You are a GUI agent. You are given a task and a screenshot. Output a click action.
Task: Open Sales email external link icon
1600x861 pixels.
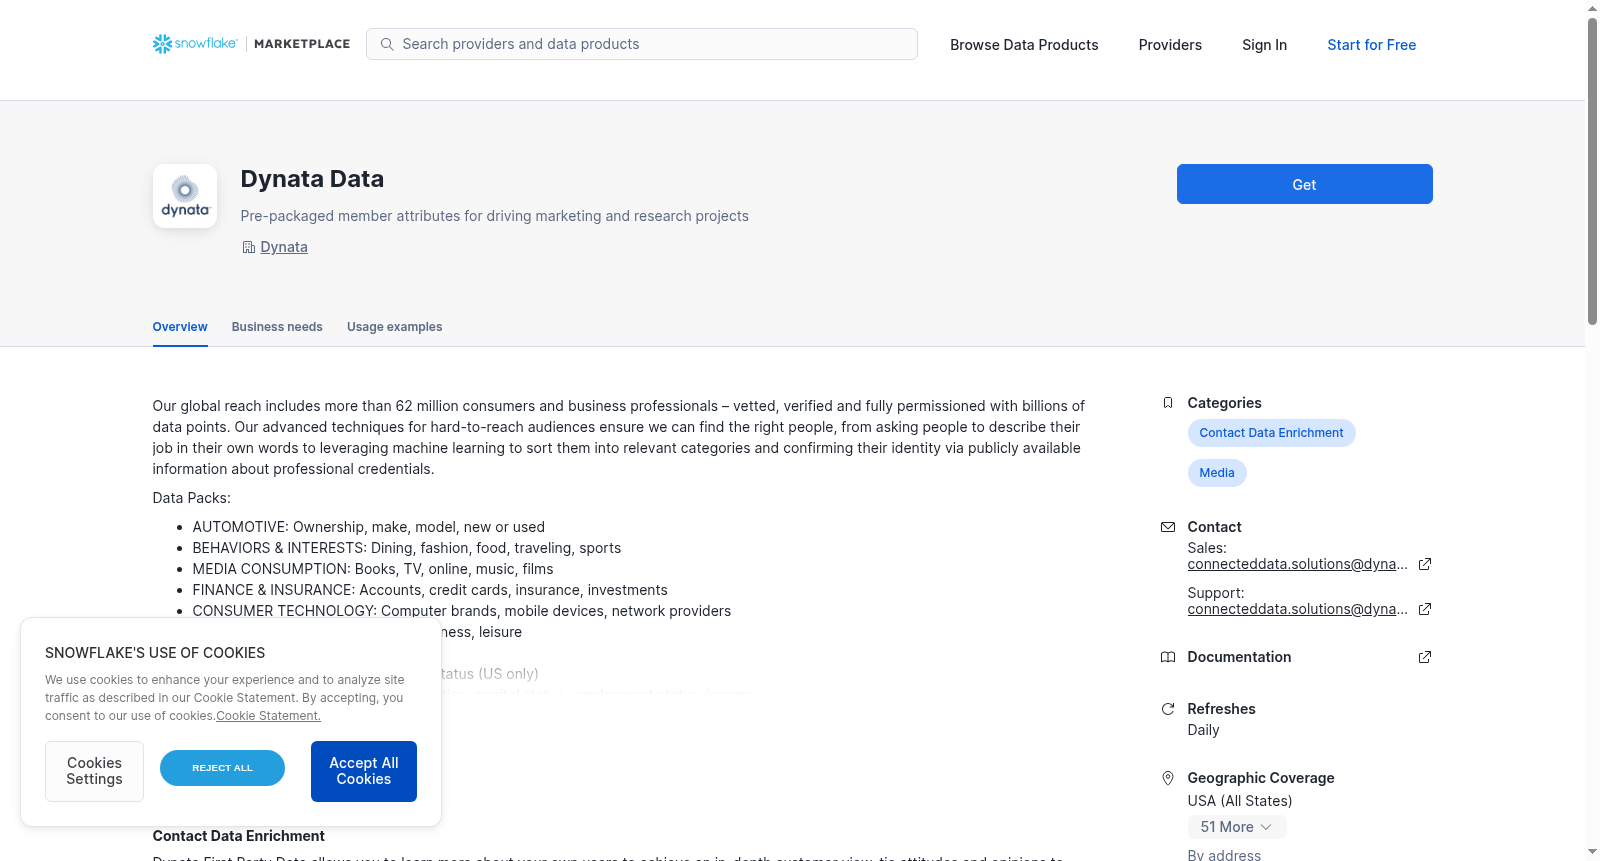1425,564
